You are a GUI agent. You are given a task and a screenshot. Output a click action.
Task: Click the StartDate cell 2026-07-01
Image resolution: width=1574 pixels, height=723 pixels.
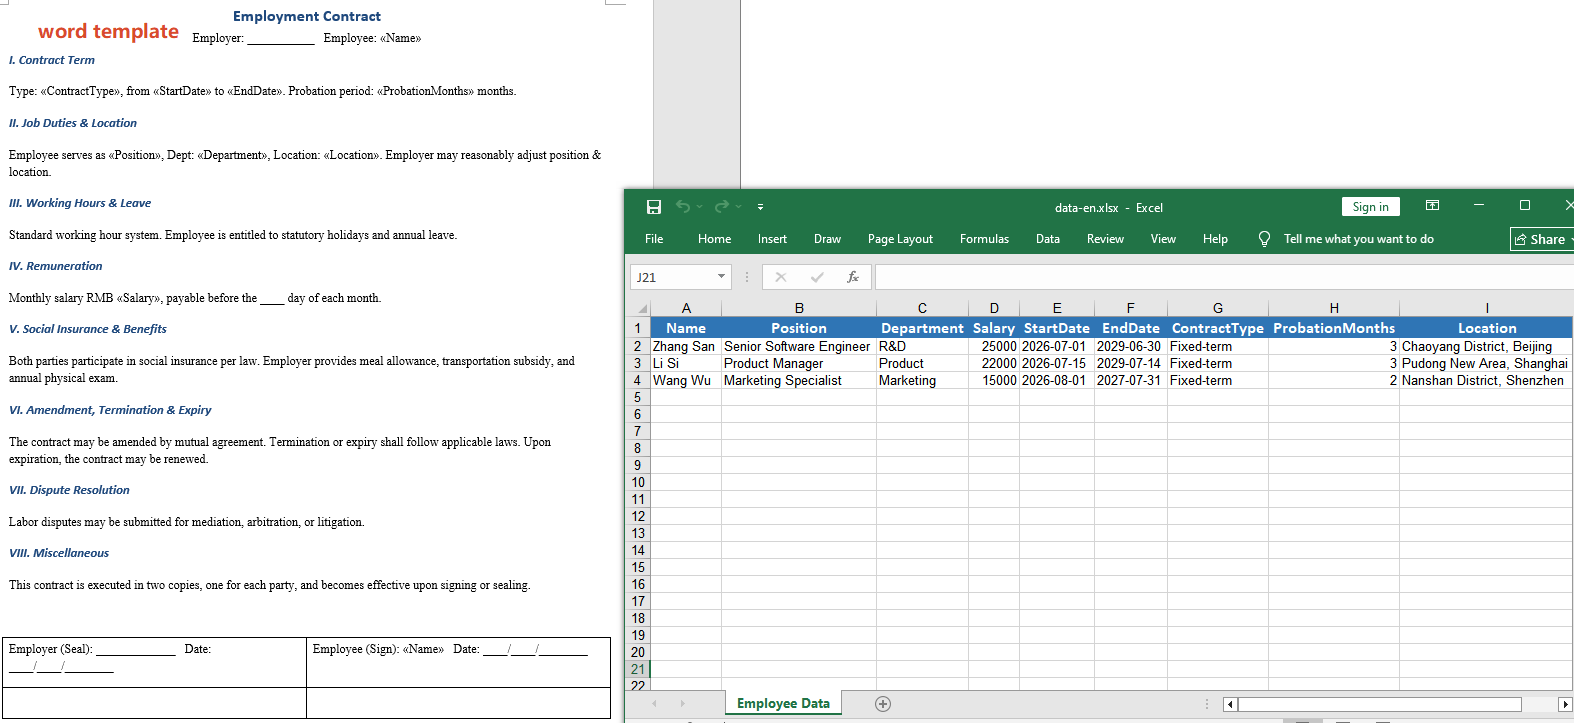tap(1056, 346)
